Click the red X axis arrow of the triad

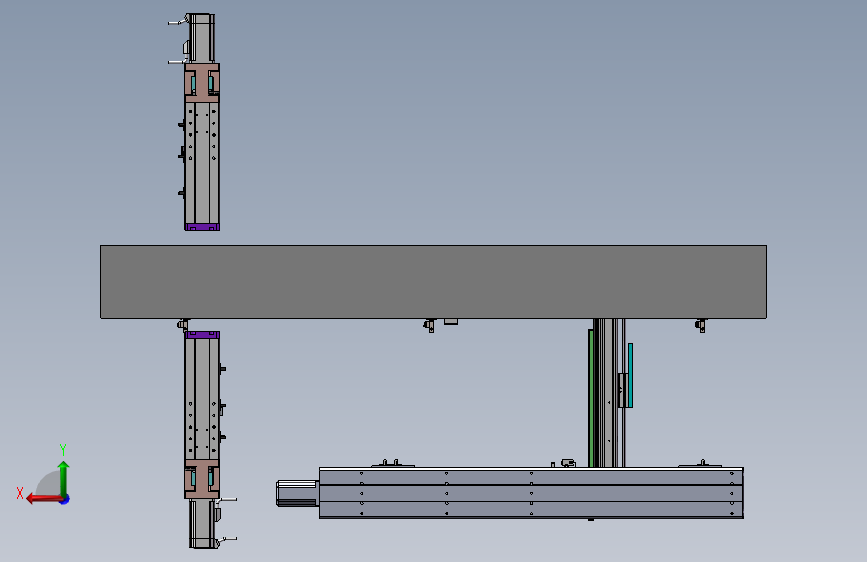pos(43,499)
